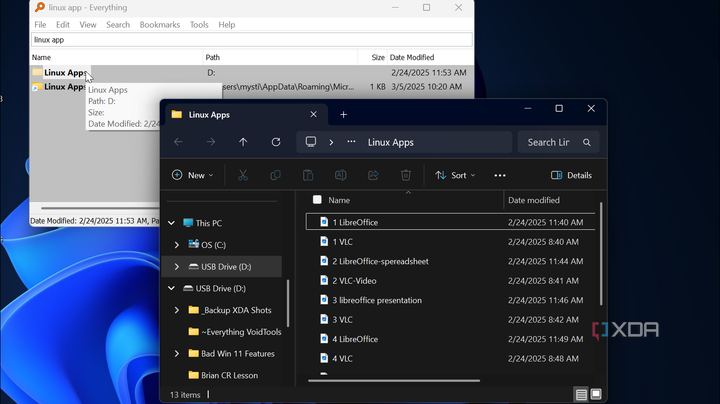Click the Share icon in Explorer toolbar
The height and width of the screenshot is (404, 720).
click(373, 175)
